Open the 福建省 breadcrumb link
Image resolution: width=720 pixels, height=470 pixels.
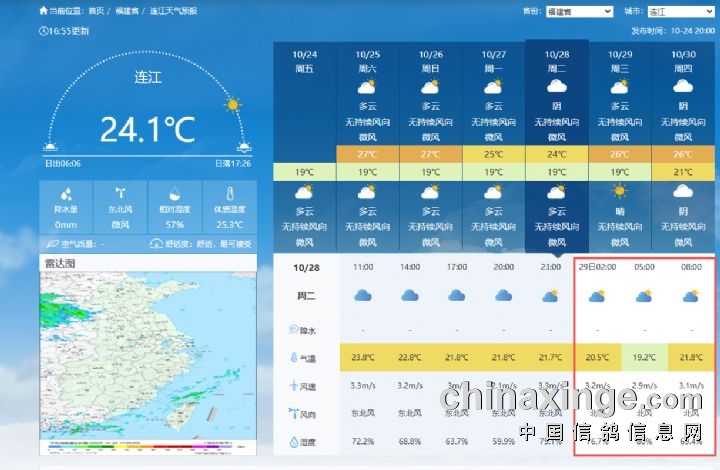[128, 11]
